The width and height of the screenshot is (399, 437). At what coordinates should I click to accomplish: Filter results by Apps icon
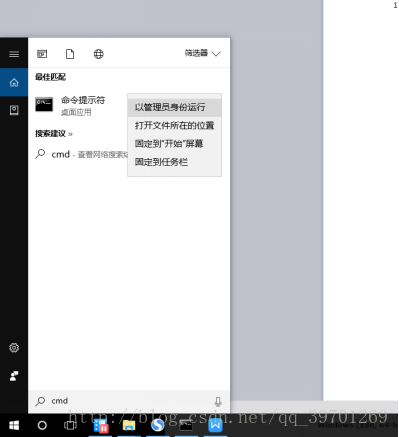coord(42,54)
